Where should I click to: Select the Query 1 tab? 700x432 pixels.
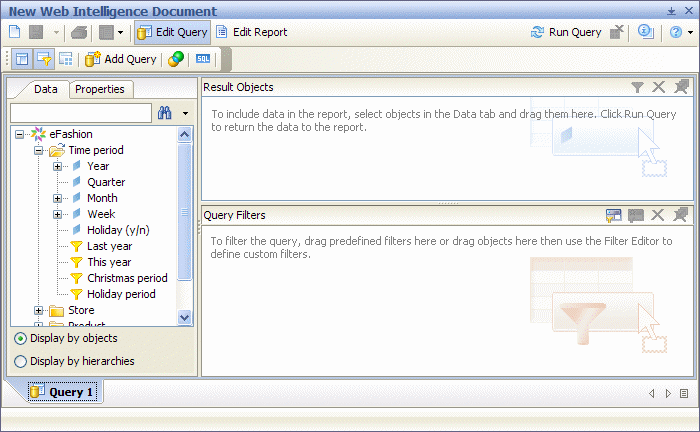[62, 392]
